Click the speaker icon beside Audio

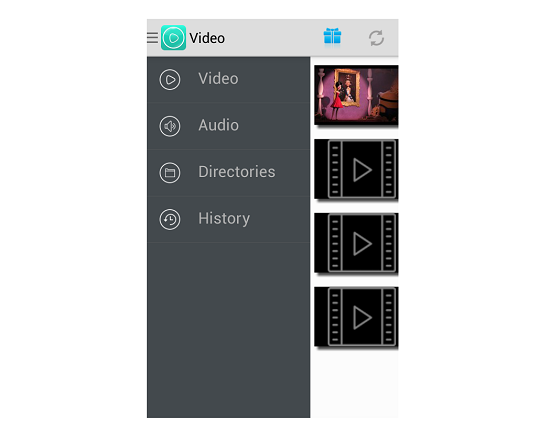point(170,126)
